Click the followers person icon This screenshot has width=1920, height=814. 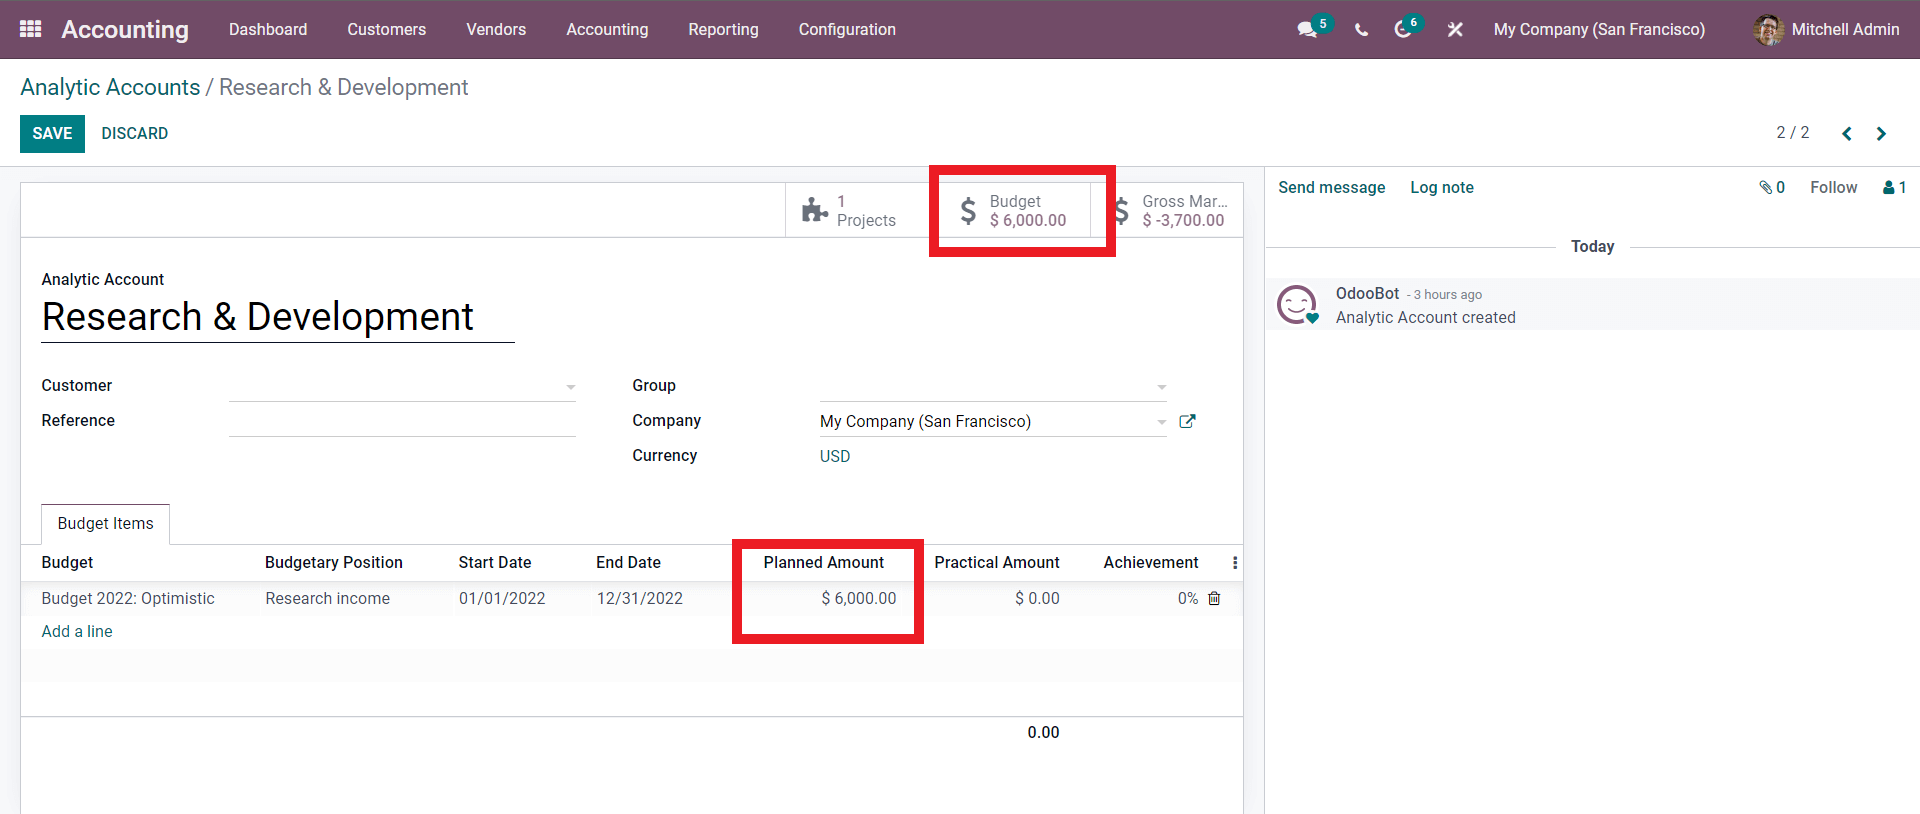point(1888,187)
